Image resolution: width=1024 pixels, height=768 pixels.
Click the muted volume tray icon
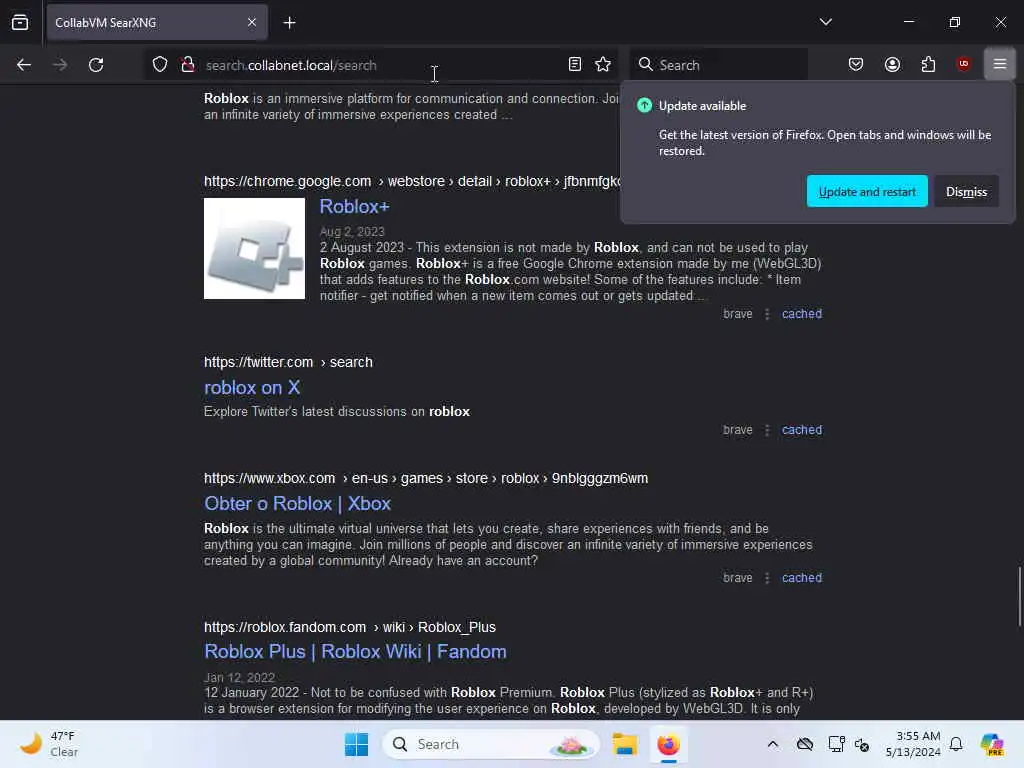862,744
